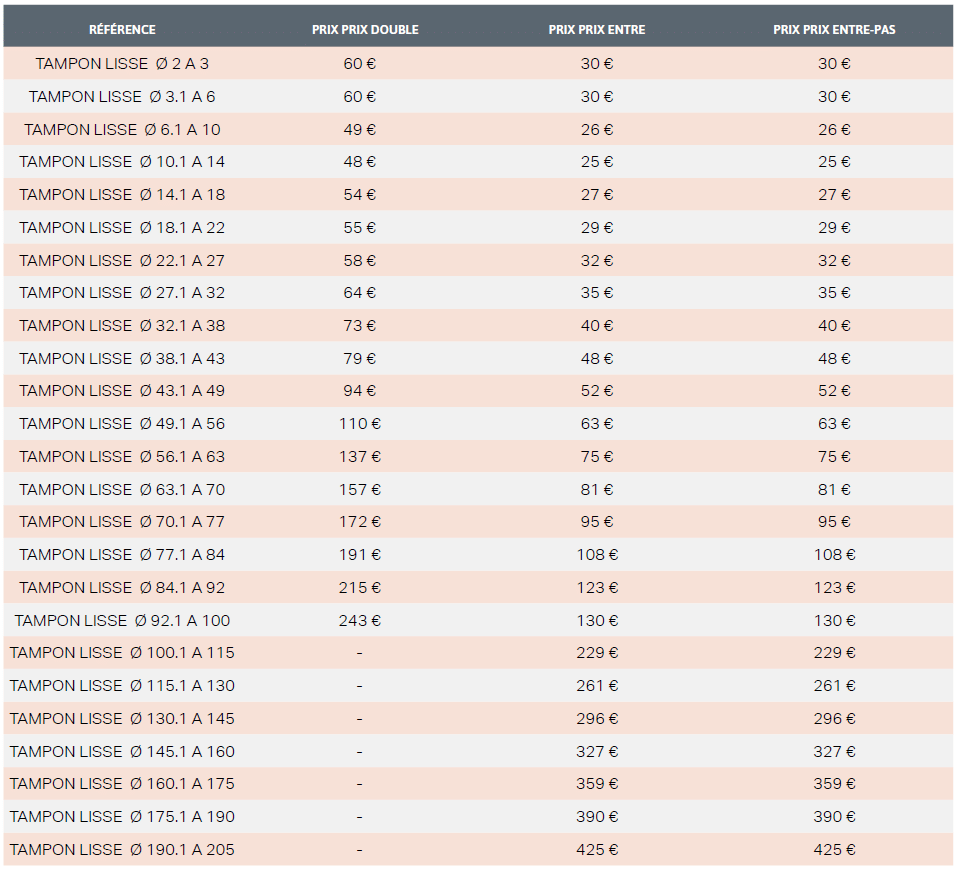This screenshot has width=956, height=869.
Task: Click the RÉFÉRENCE column header
Action: point(122,29)
